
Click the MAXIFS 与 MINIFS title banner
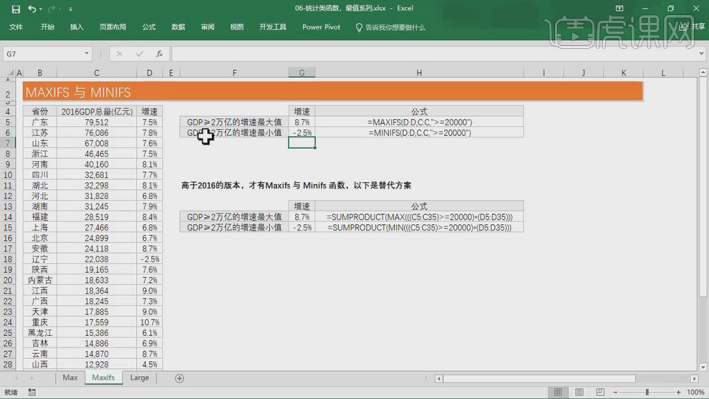(332, 92)
